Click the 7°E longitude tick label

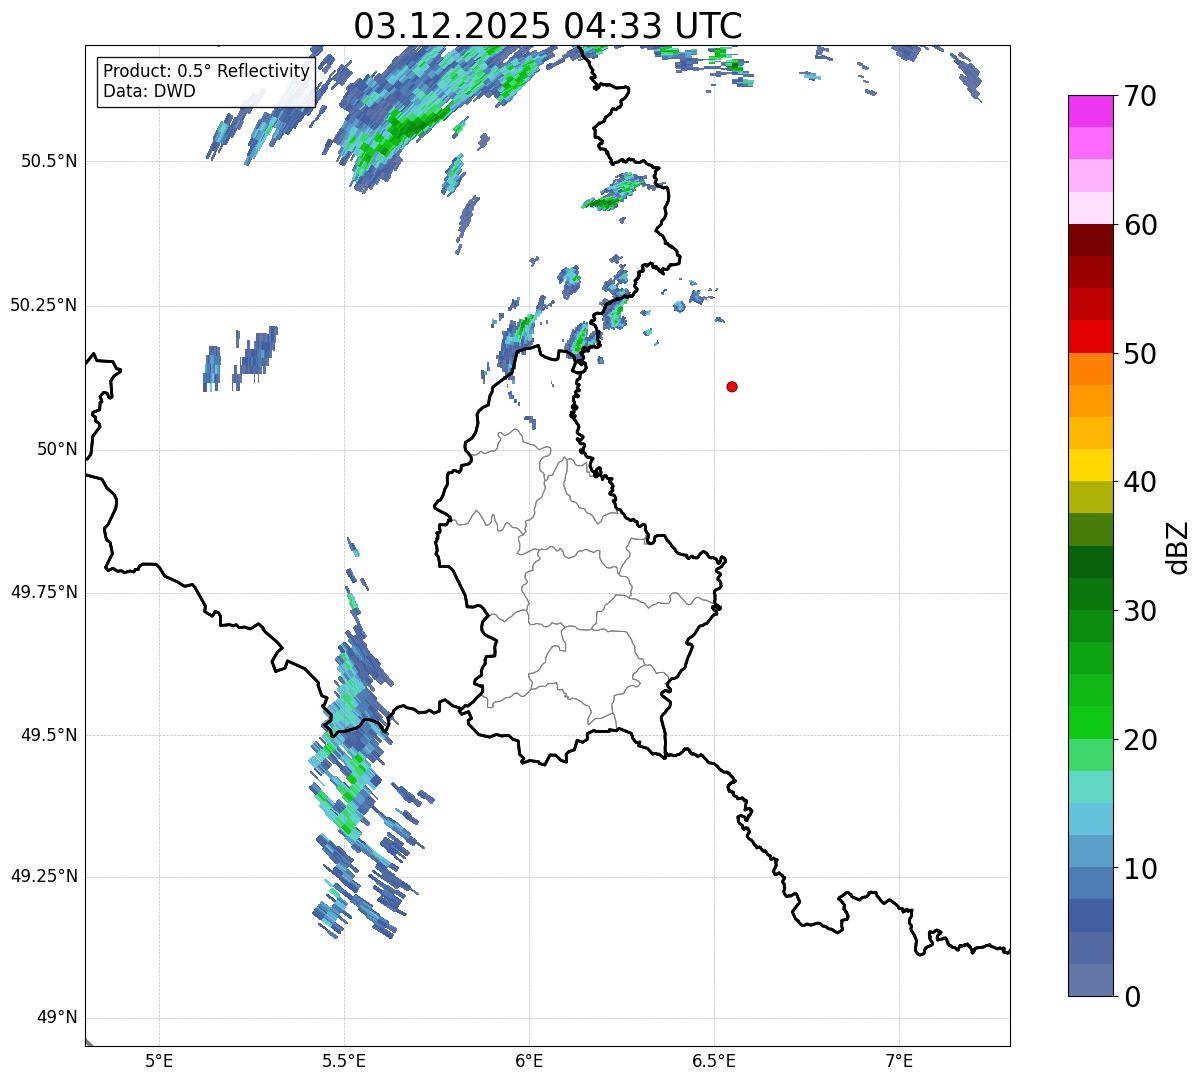tap(900, 1060)
